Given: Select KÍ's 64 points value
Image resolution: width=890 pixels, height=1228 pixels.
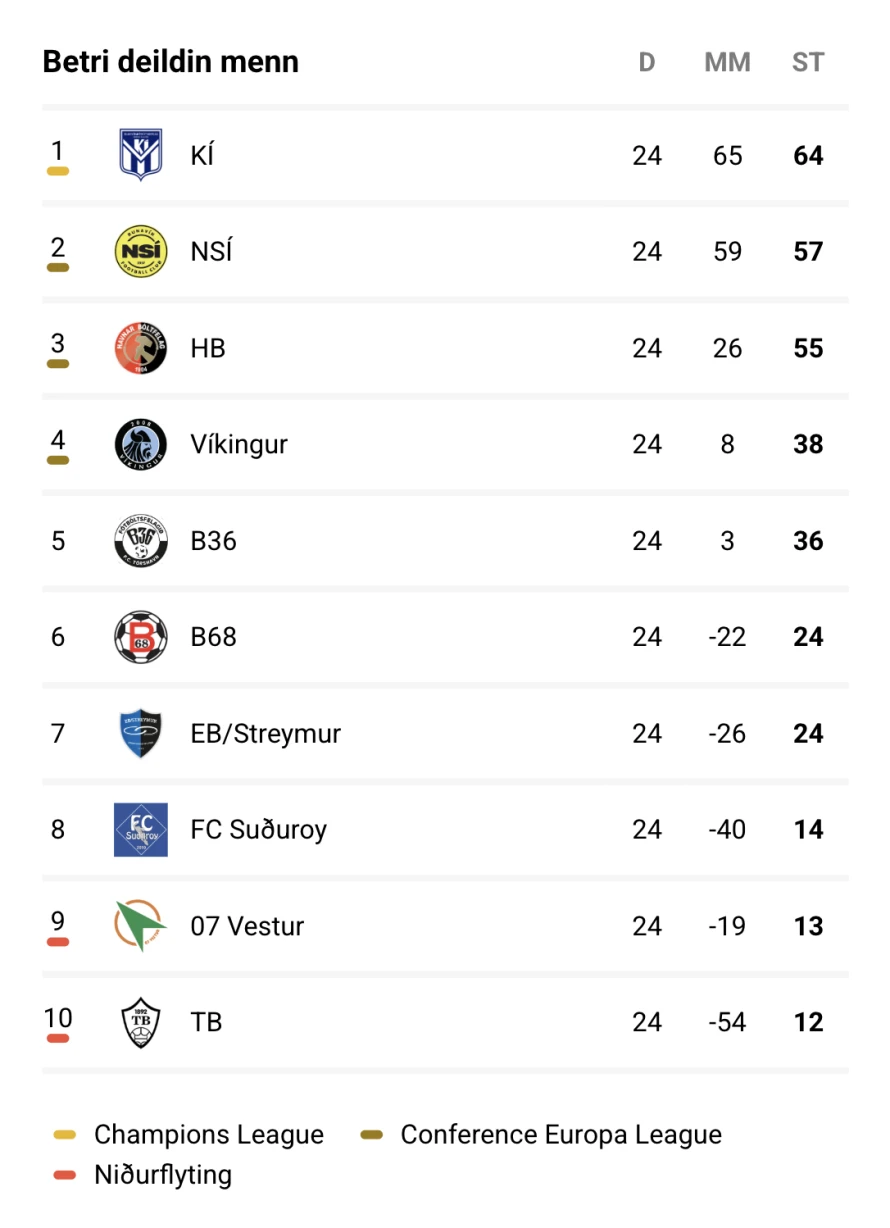Looking at the screenshot, I should pyautogui.click(x=808, y=155).
